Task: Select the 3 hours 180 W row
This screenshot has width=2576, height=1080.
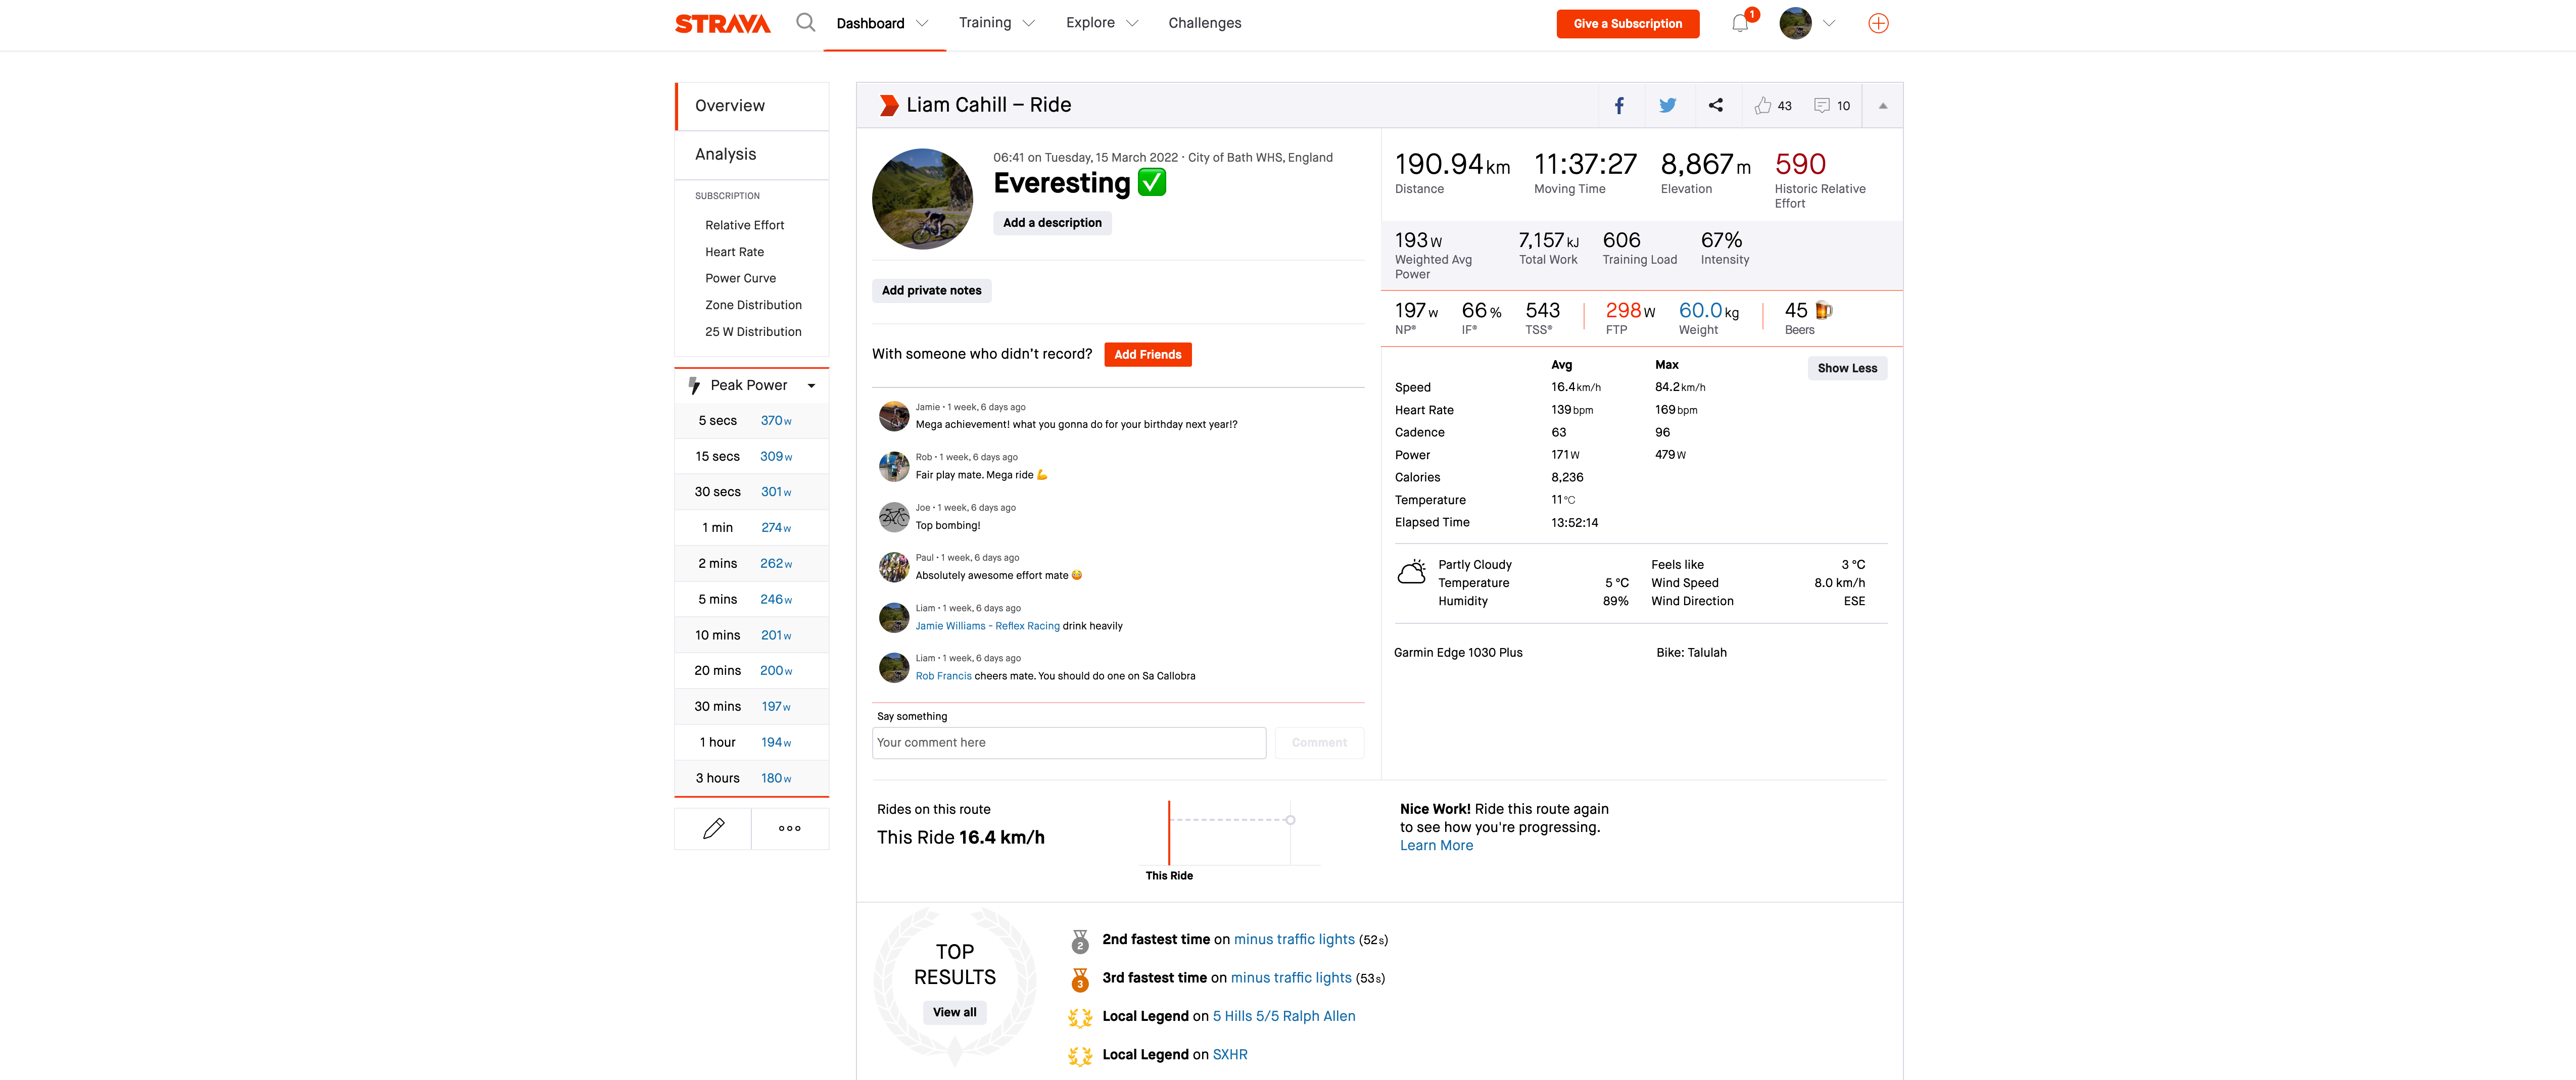Action: tap(752, 778)
